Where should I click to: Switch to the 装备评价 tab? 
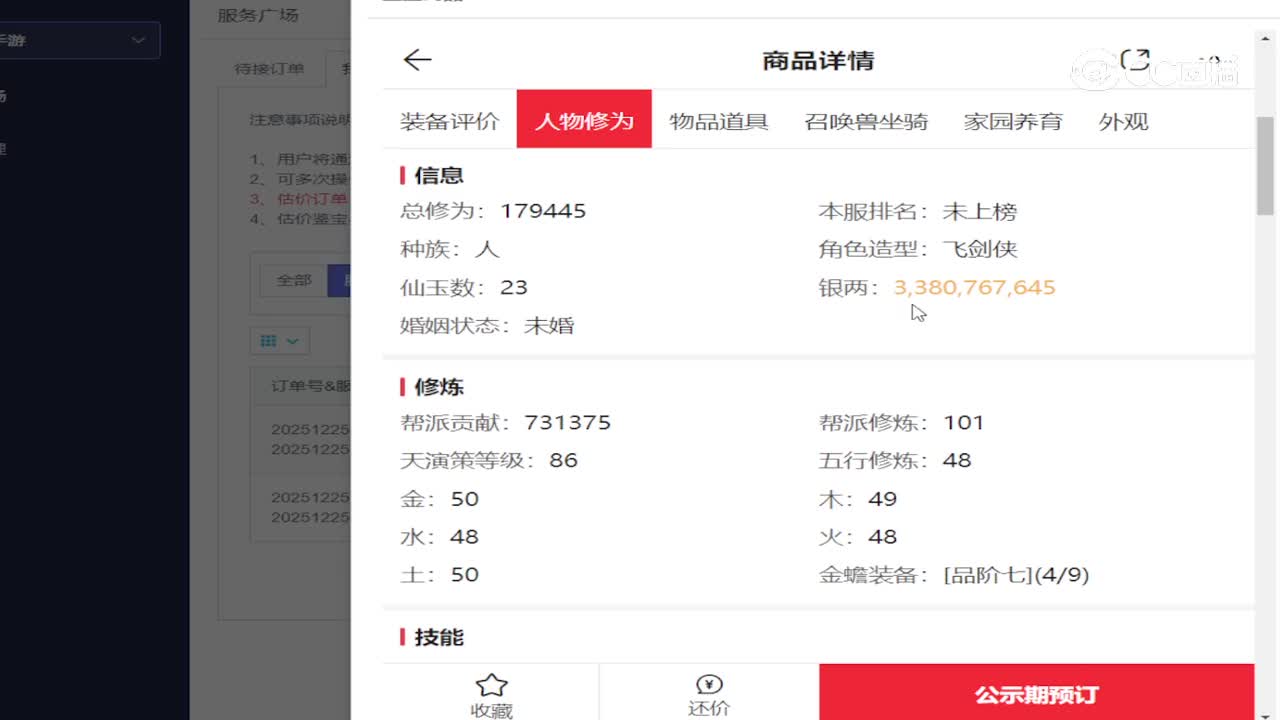point(449,121)
